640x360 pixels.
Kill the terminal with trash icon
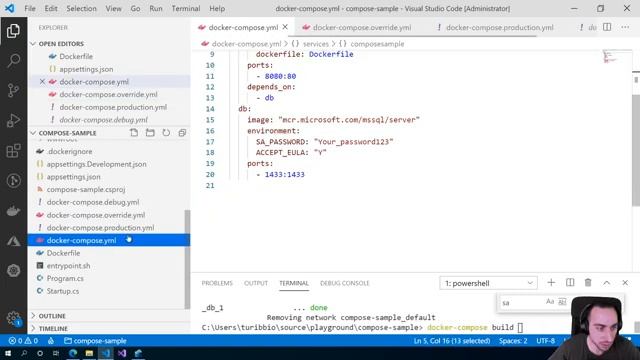click(x=588, y=282)
